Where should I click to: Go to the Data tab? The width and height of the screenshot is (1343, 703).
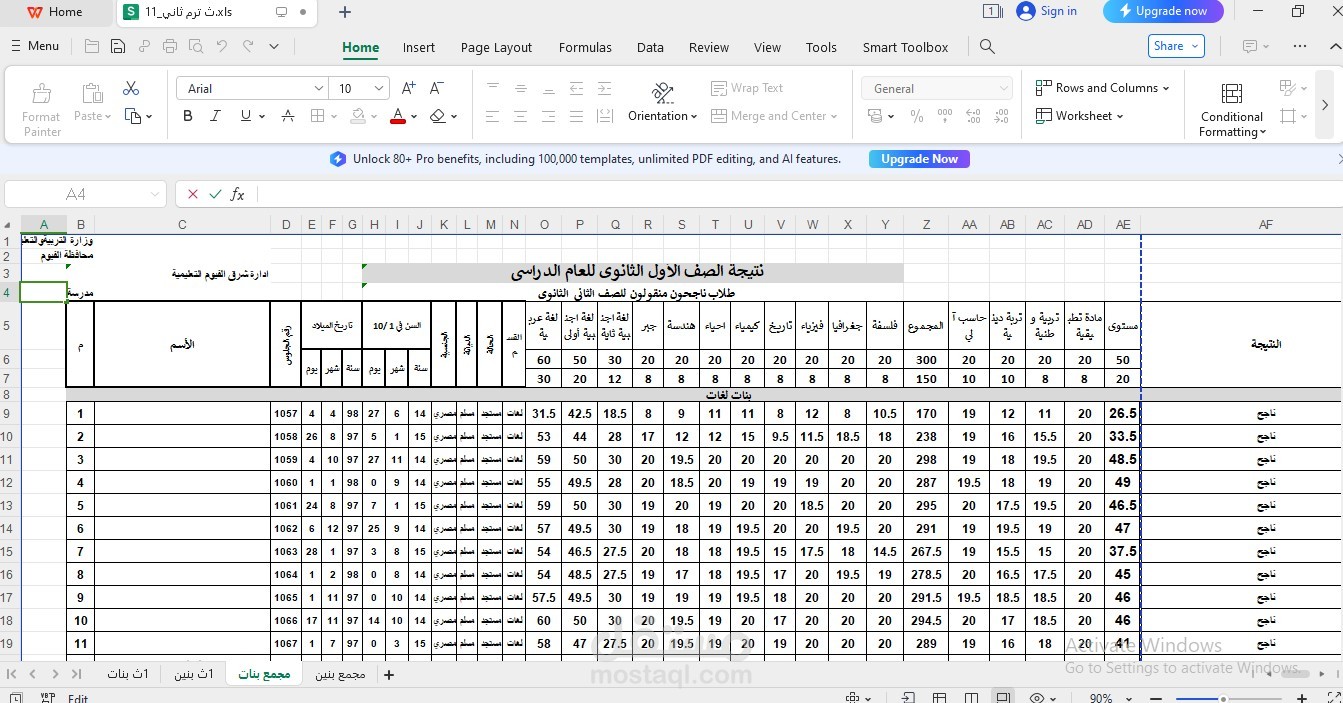pyautogui.click(x=650, y=47)
